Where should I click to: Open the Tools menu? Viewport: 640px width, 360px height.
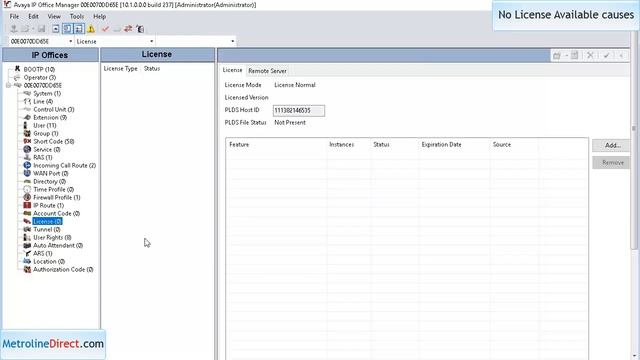(77, 16)
